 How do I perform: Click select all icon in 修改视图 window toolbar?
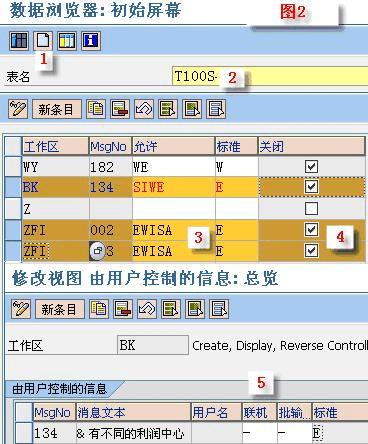[x=171, y=309]
